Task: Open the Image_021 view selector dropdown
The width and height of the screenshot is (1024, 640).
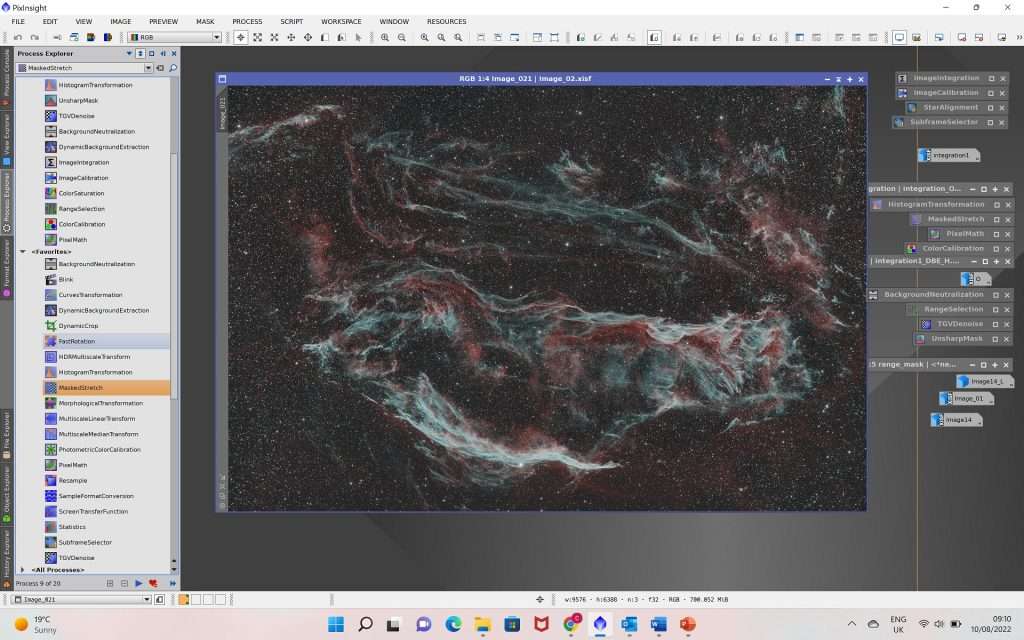Action: (x=147, y=600)
